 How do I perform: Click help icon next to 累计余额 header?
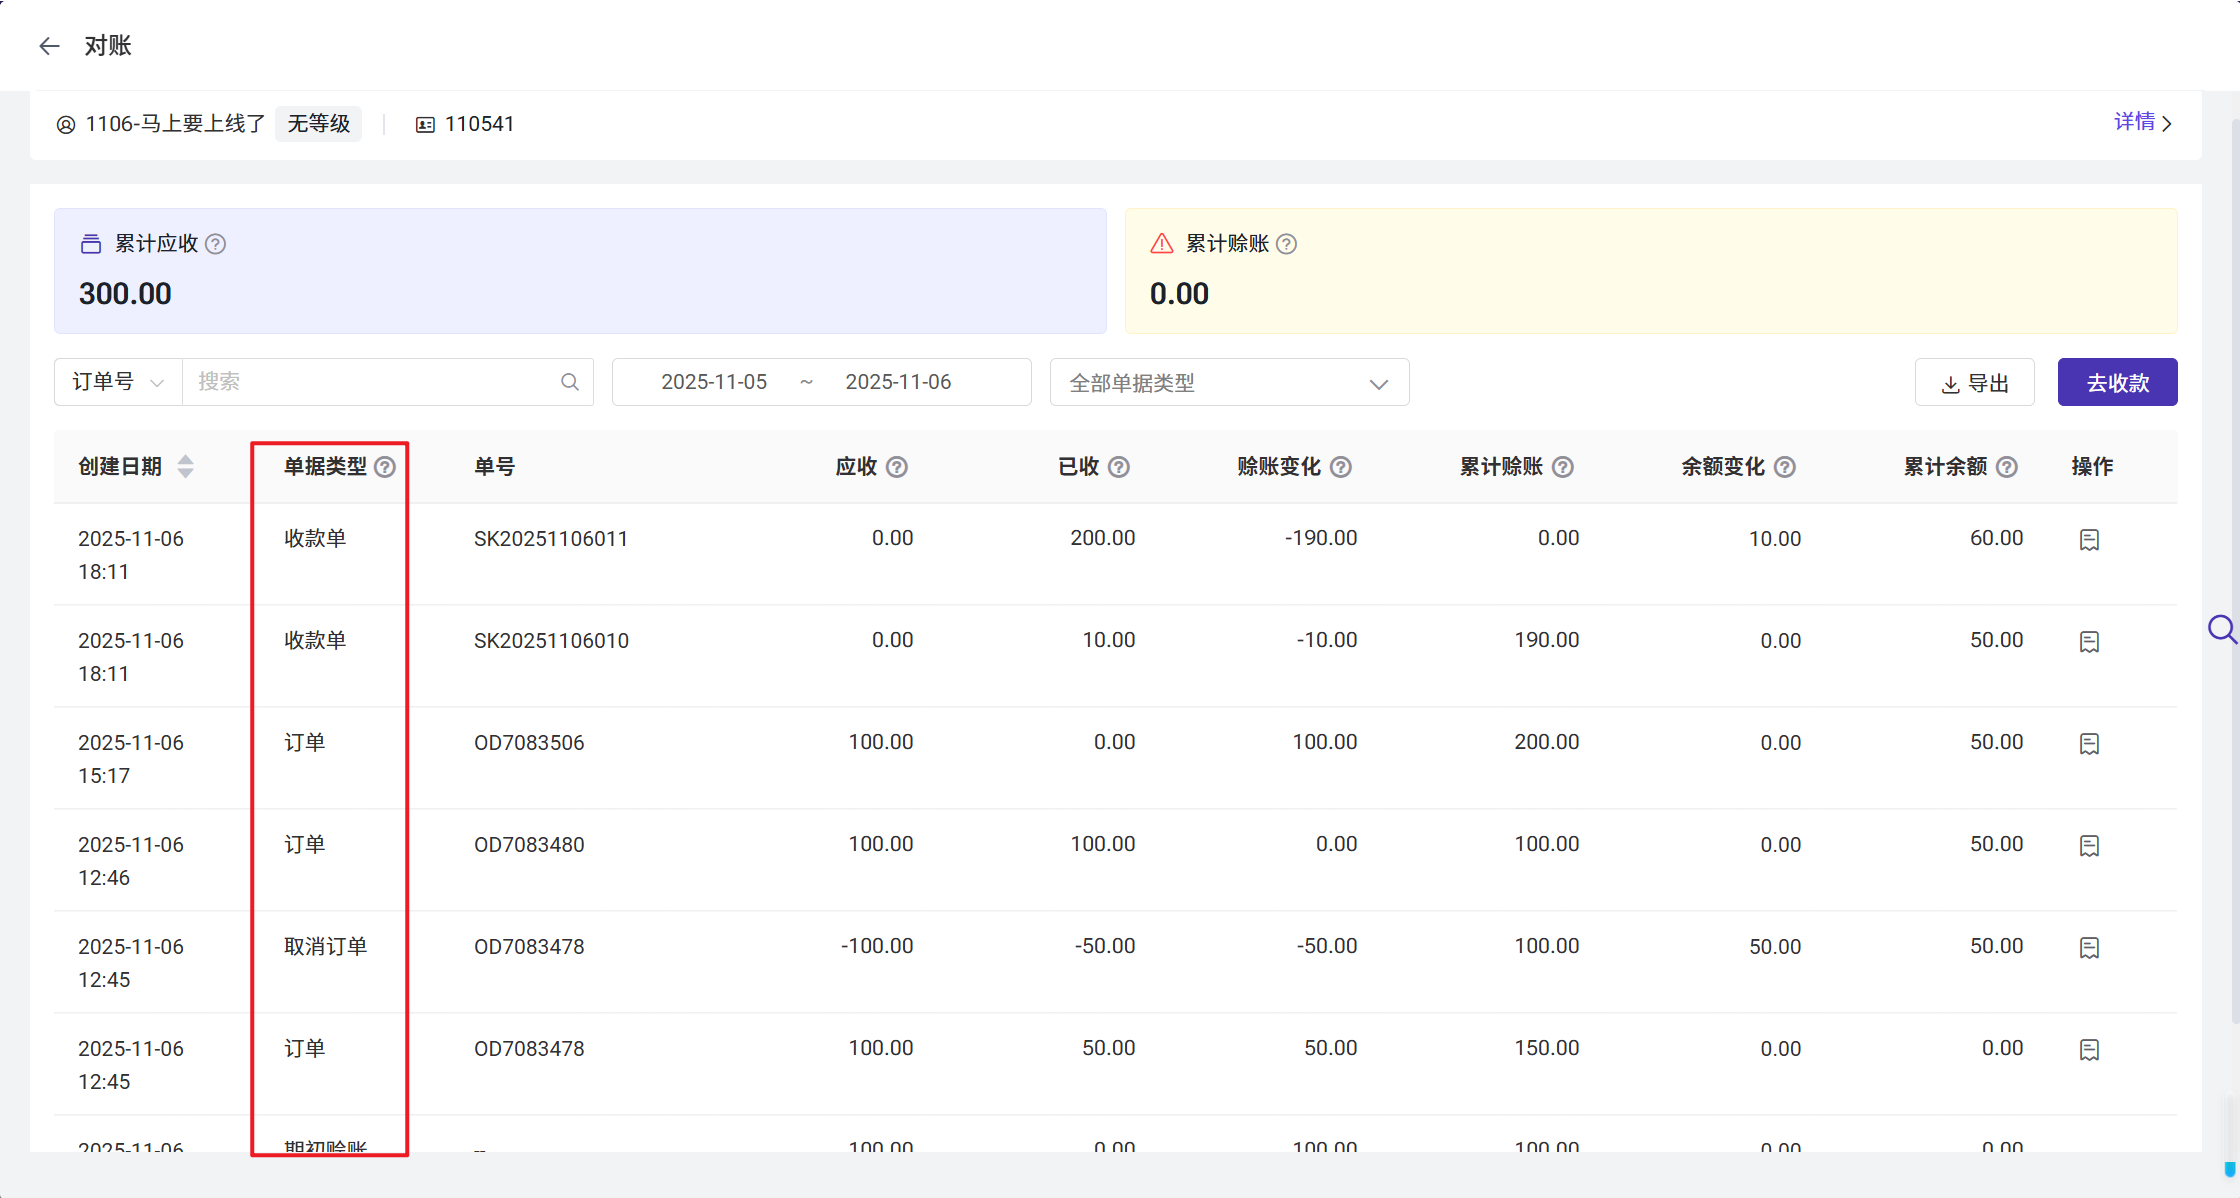pyautogui.click(x=2006, y=467)
